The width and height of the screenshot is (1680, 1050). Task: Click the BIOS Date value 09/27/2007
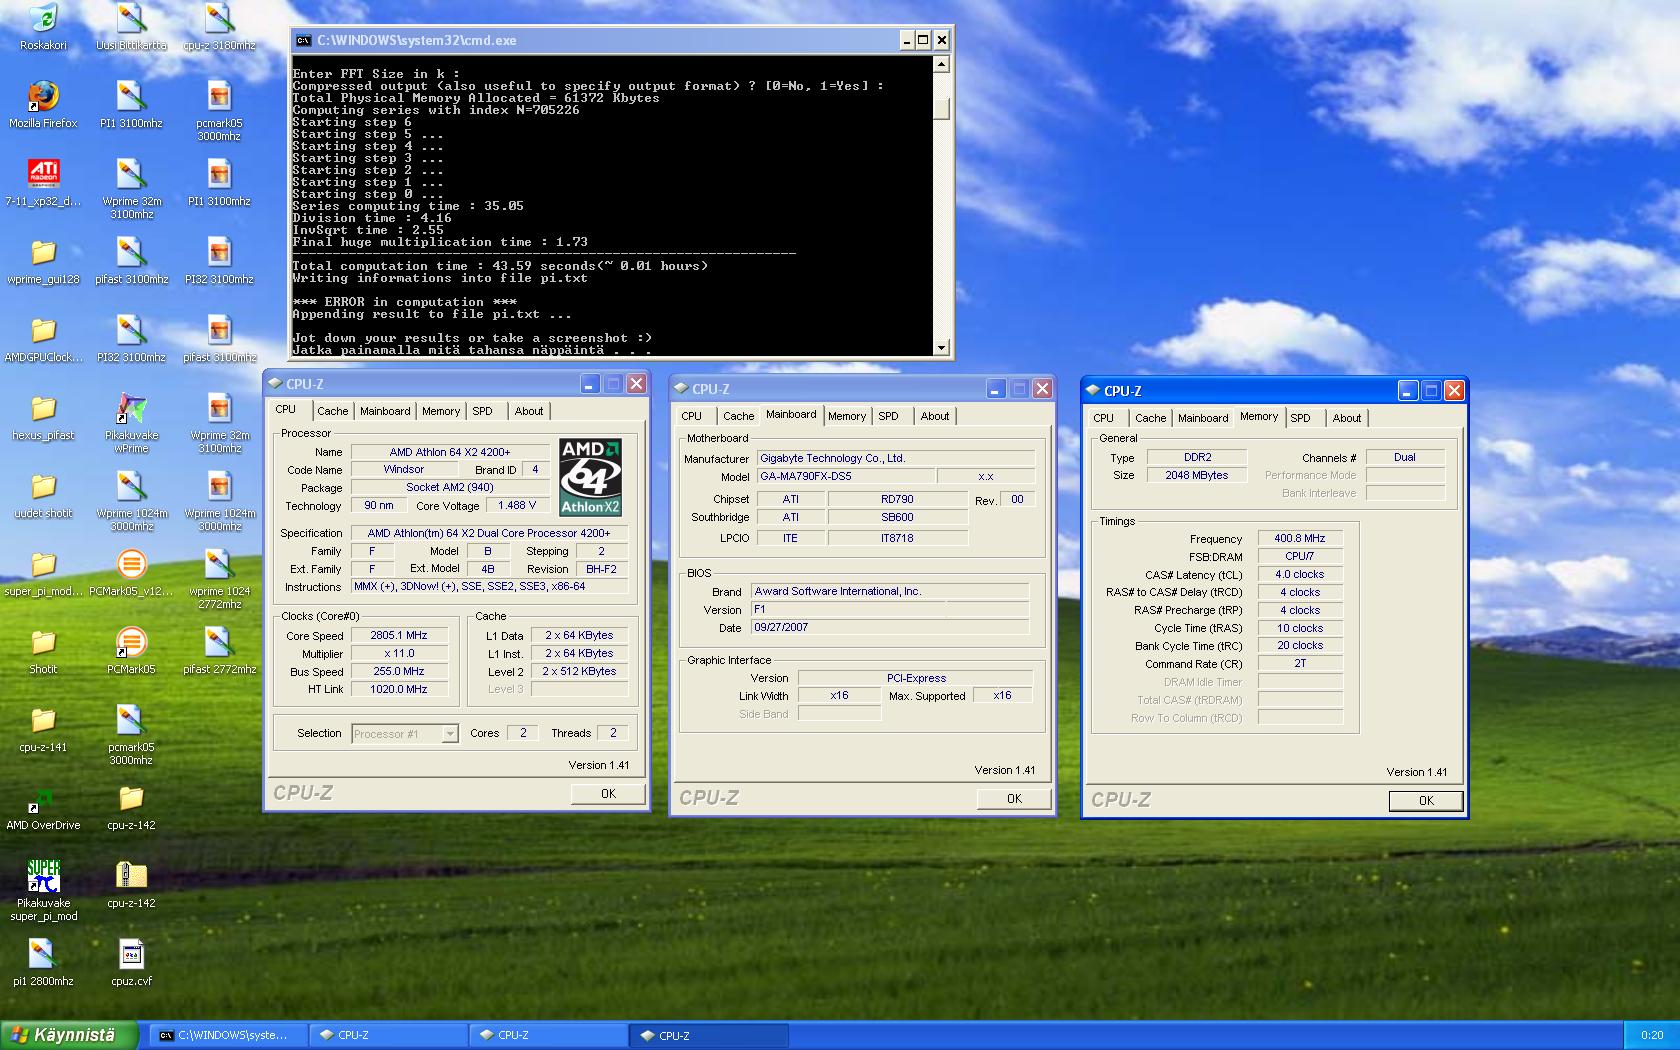pos(890,627)
